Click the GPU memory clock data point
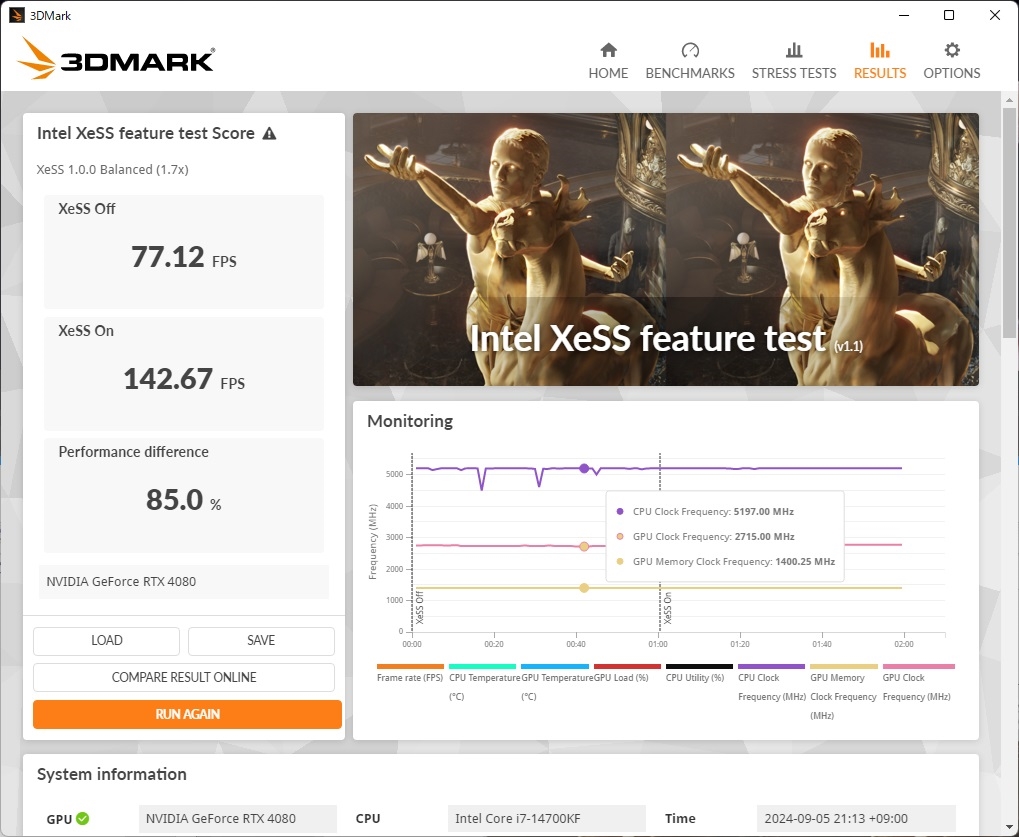This screenshot has height=837, width=1019. 584,588
